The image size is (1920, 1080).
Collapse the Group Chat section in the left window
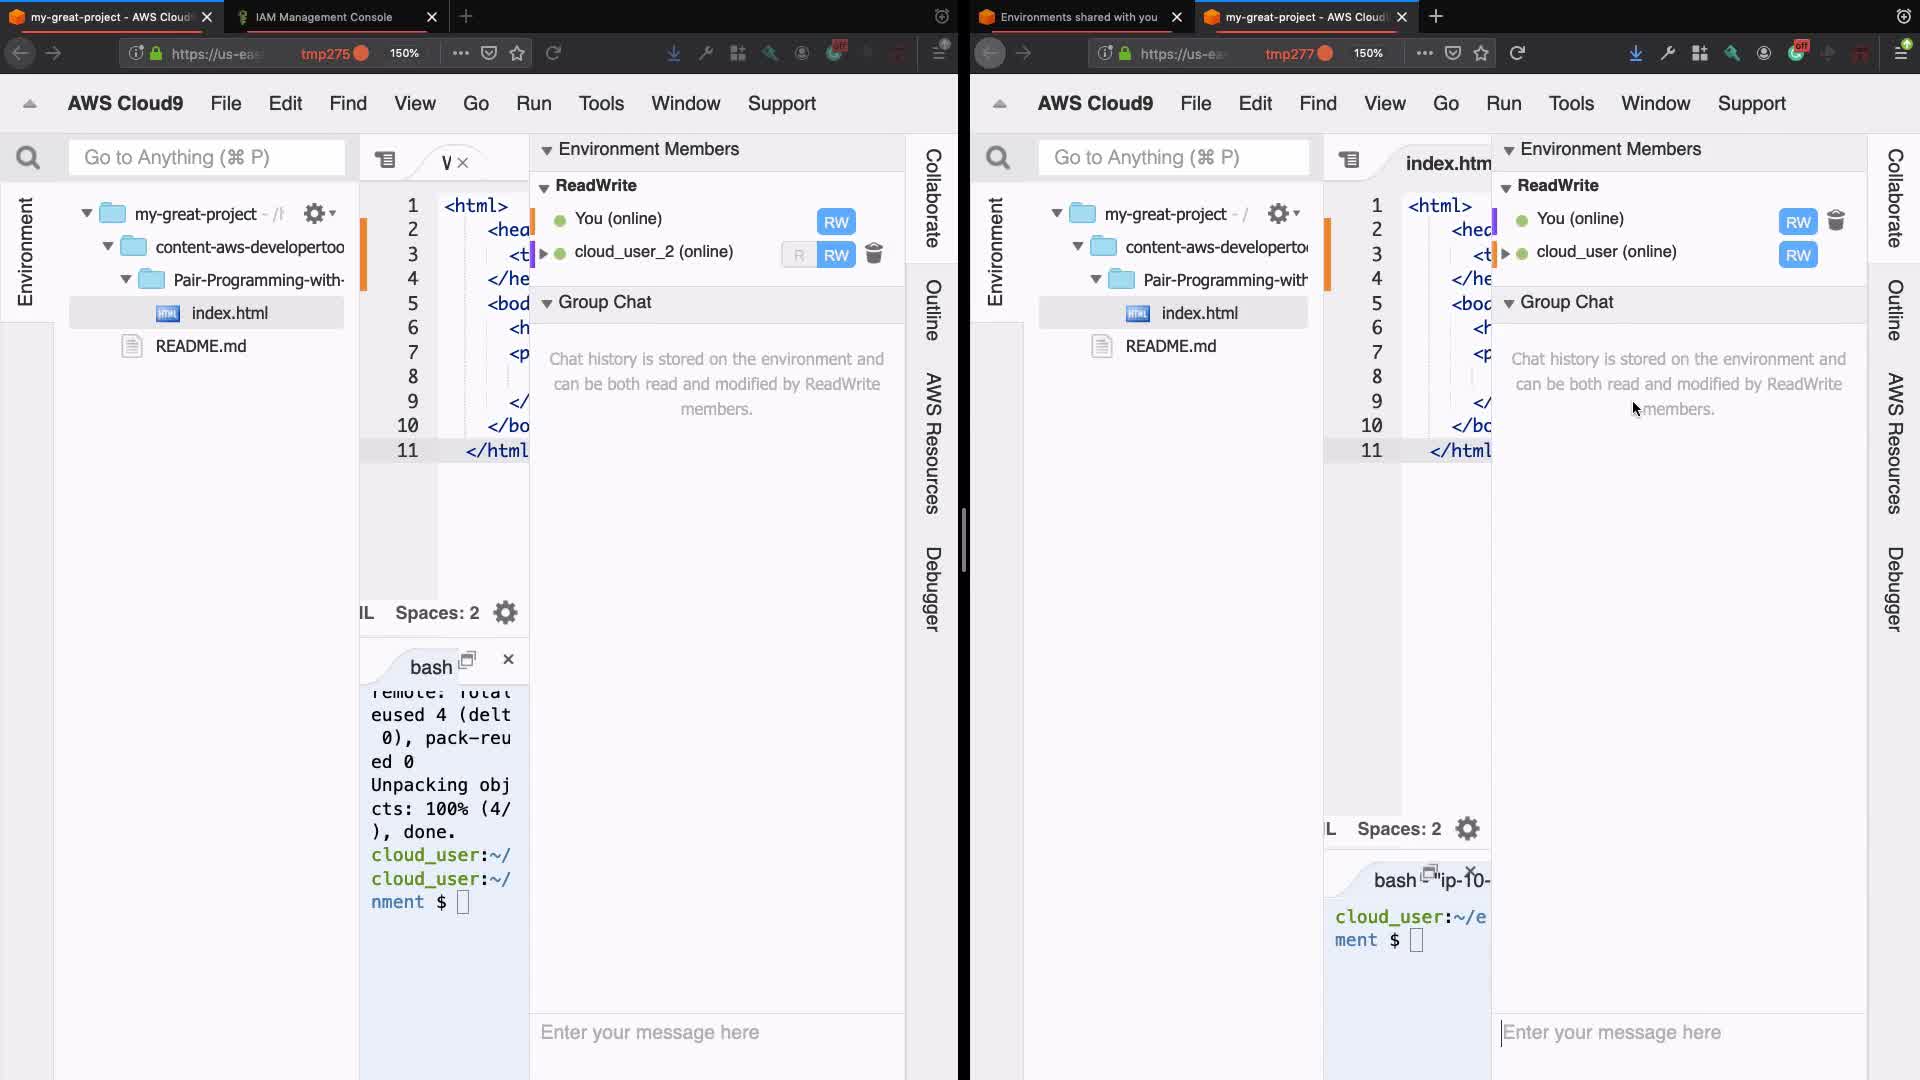pos(547,303)
